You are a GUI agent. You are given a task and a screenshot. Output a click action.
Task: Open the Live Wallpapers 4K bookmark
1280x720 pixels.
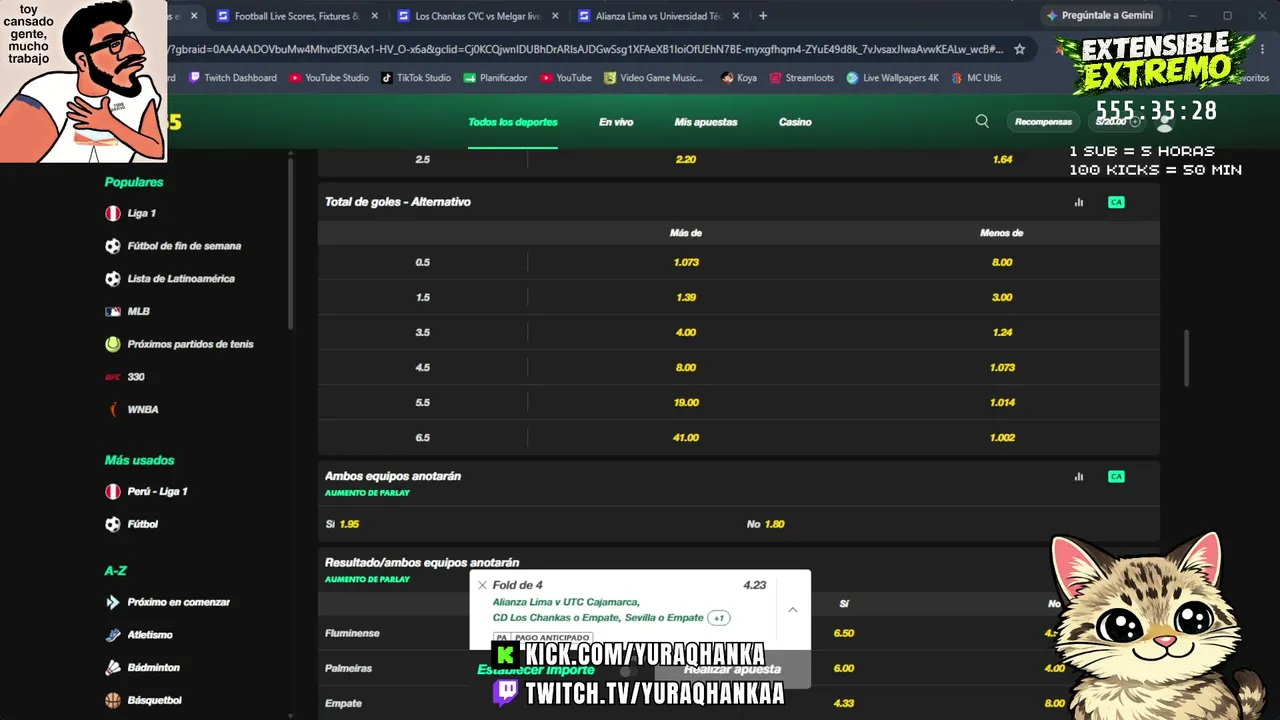coord(892,78)
